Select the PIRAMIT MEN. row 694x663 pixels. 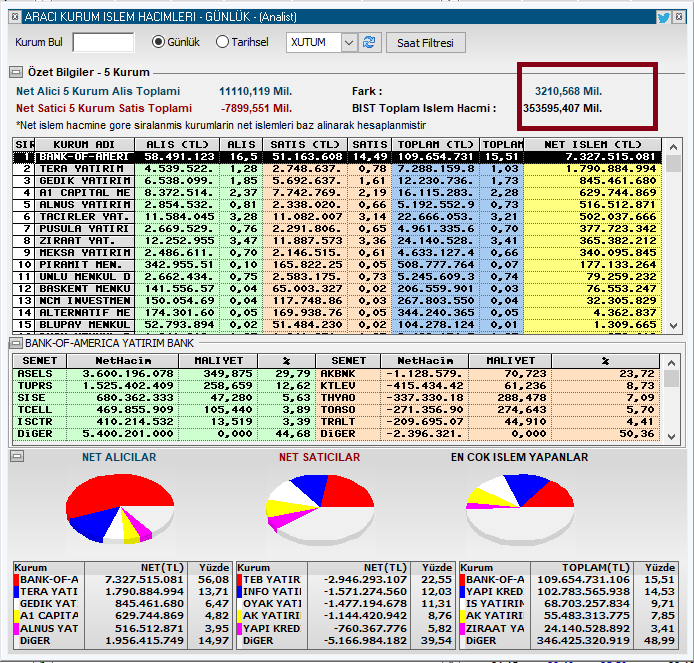(337, 264)
